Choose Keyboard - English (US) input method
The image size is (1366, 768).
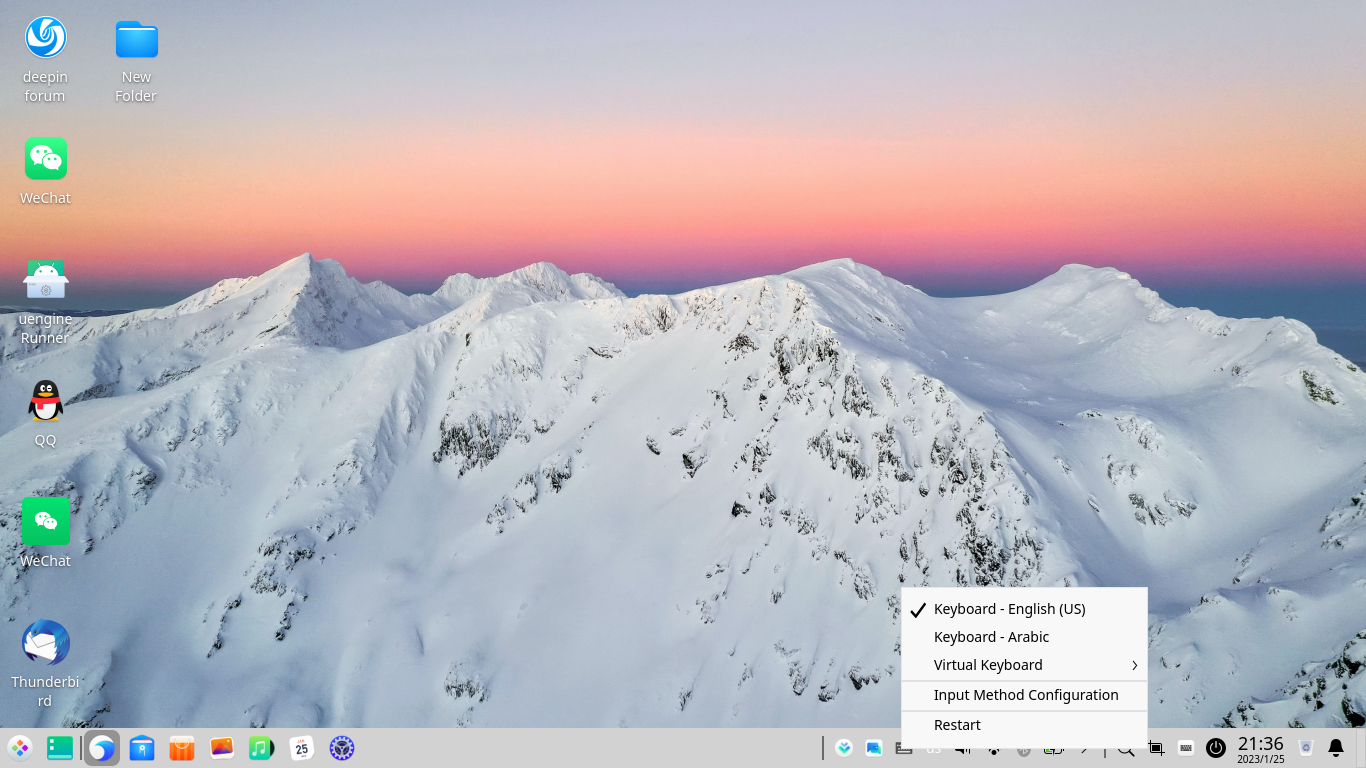click(1024, 609)
